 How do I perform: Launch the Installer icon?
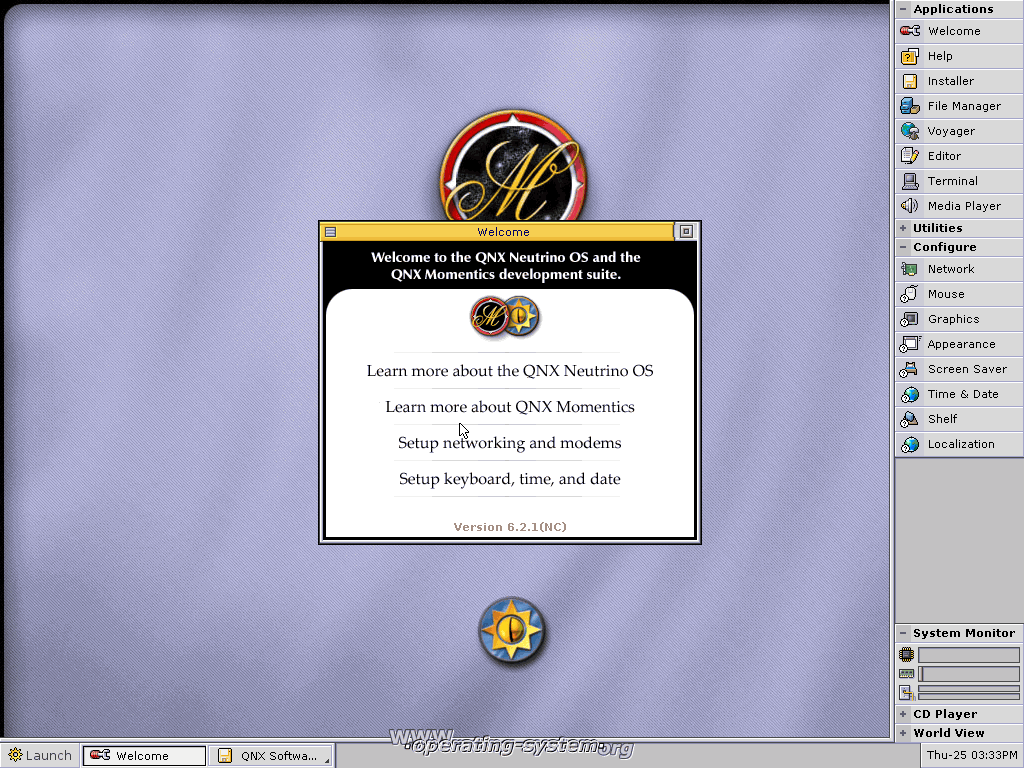tap(910, 81)
